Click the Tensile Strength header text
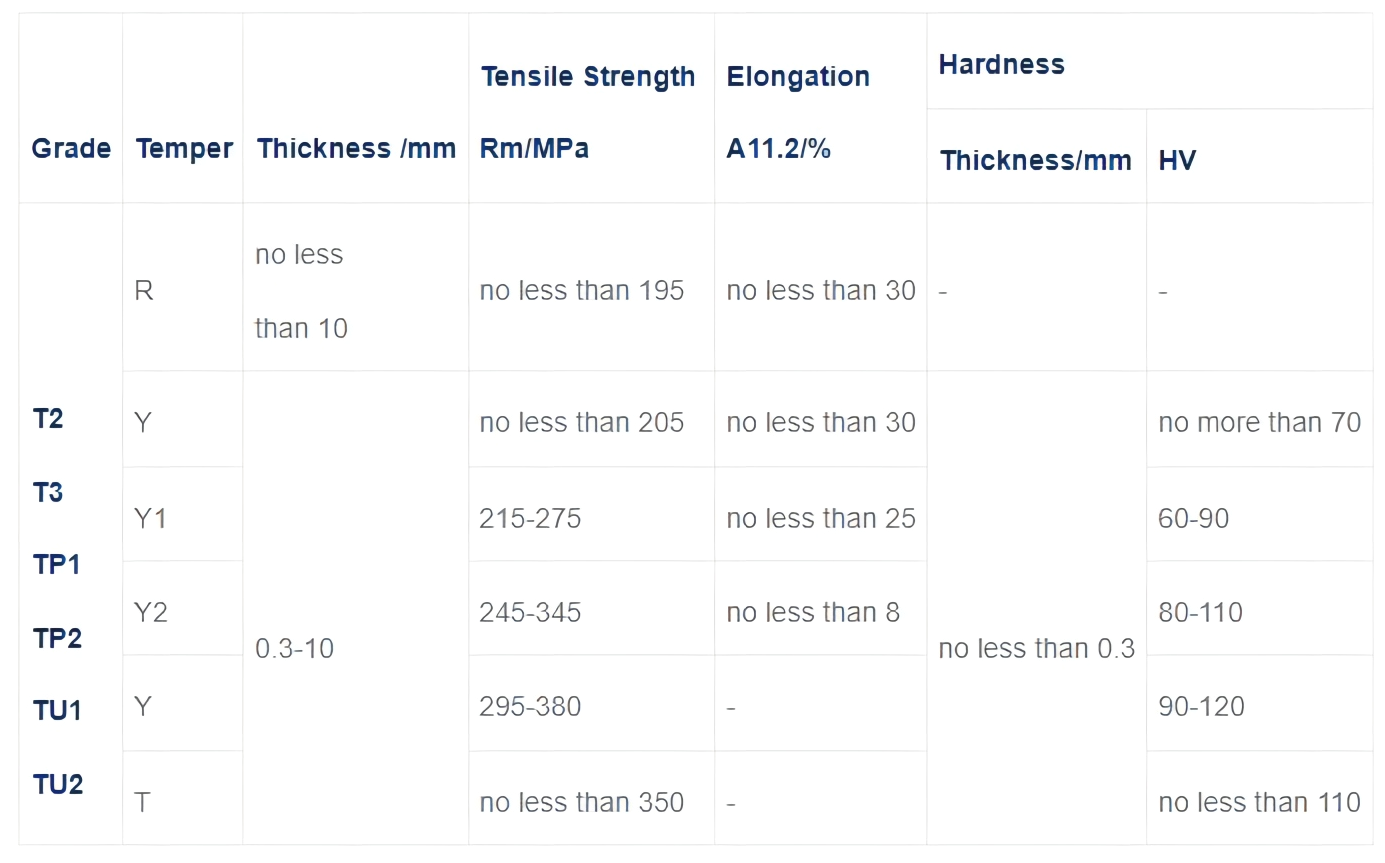Screen dimensions: 1385x863 point(588,77)
